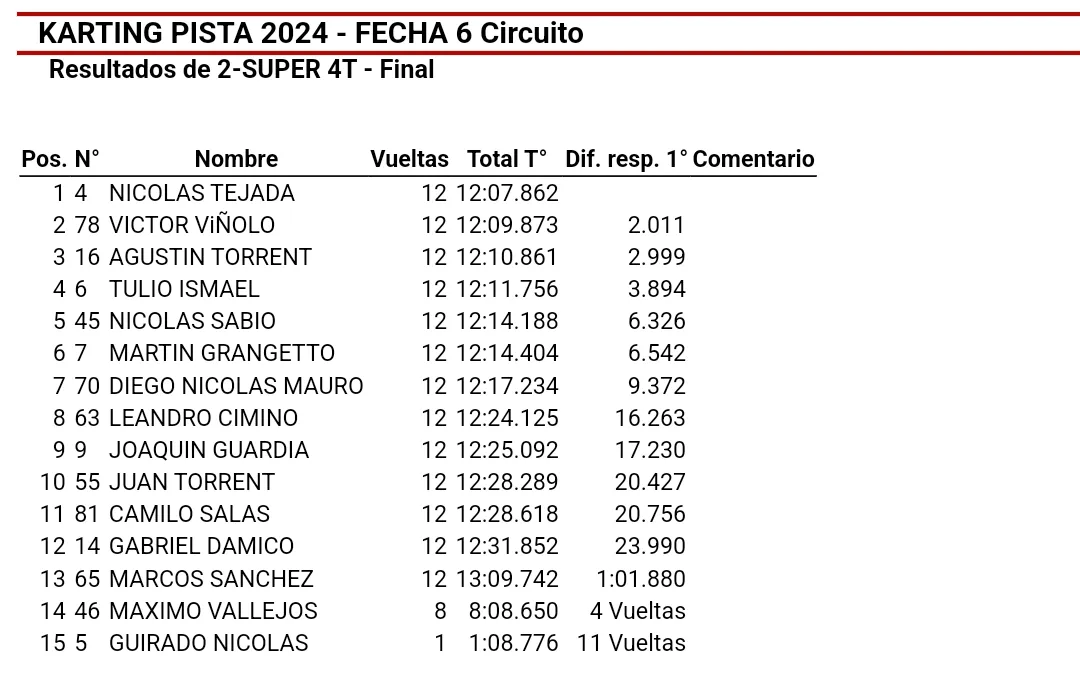This screenshot has height=697, width=1080.
Task: Click the DIEGO NICOLAS MAURO entry
Action: pos(236,386)
